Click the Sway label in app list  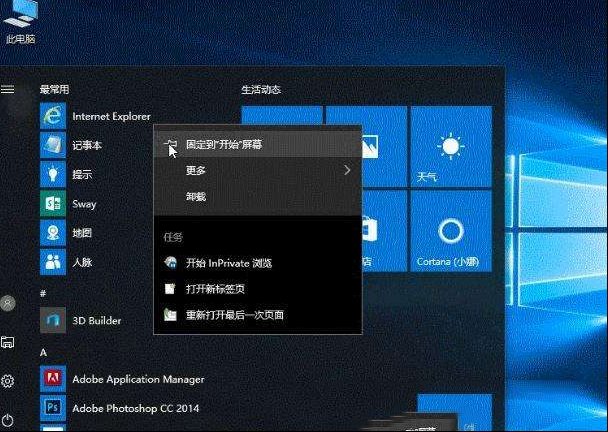pyautogui.click(x=84, y=204)
